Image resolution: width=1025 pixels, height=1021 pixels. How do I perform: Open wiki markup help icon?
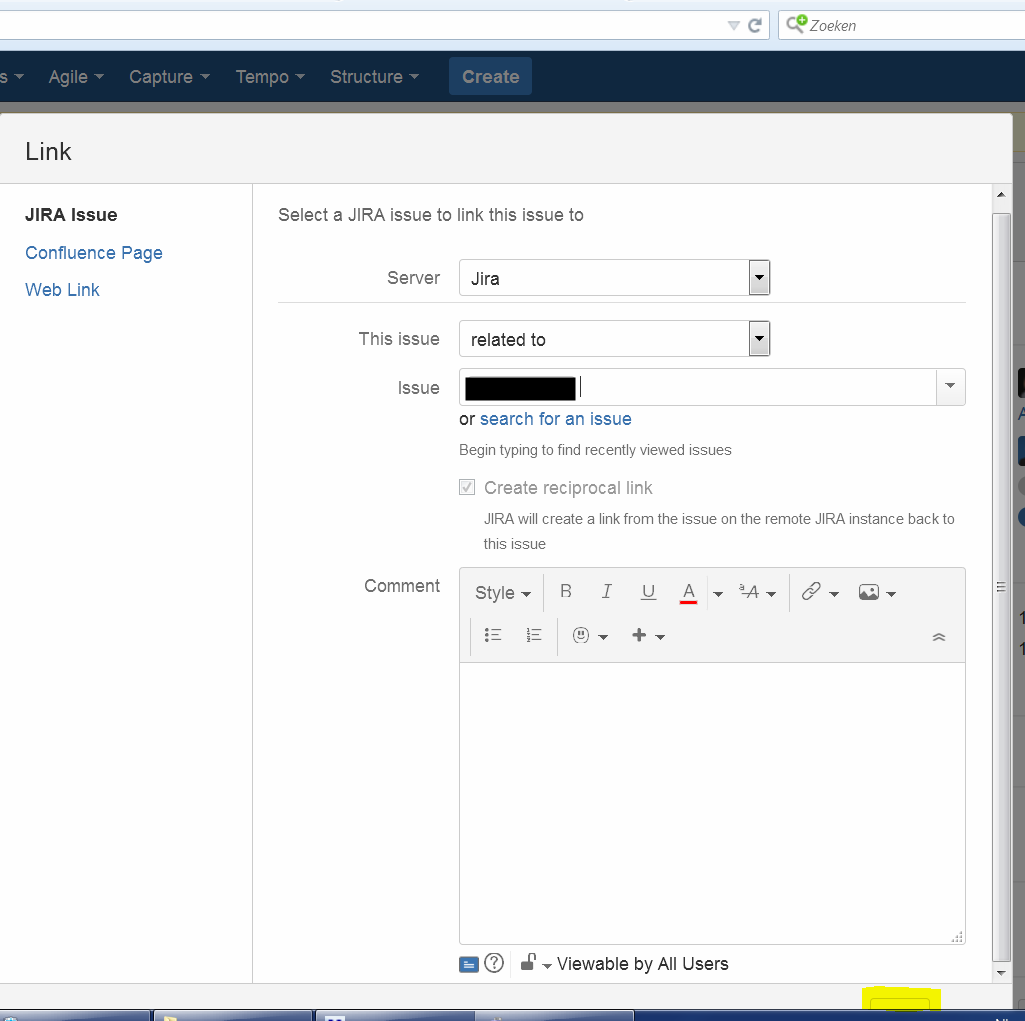tap(494, 963)
